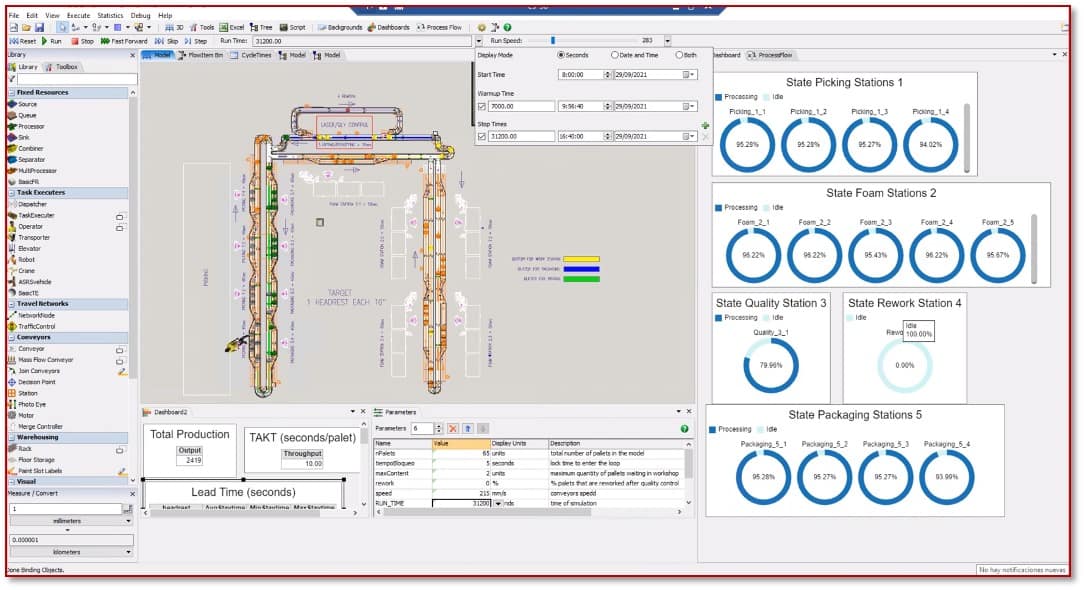Select the Queue object in Library

[x=23, y=116]
